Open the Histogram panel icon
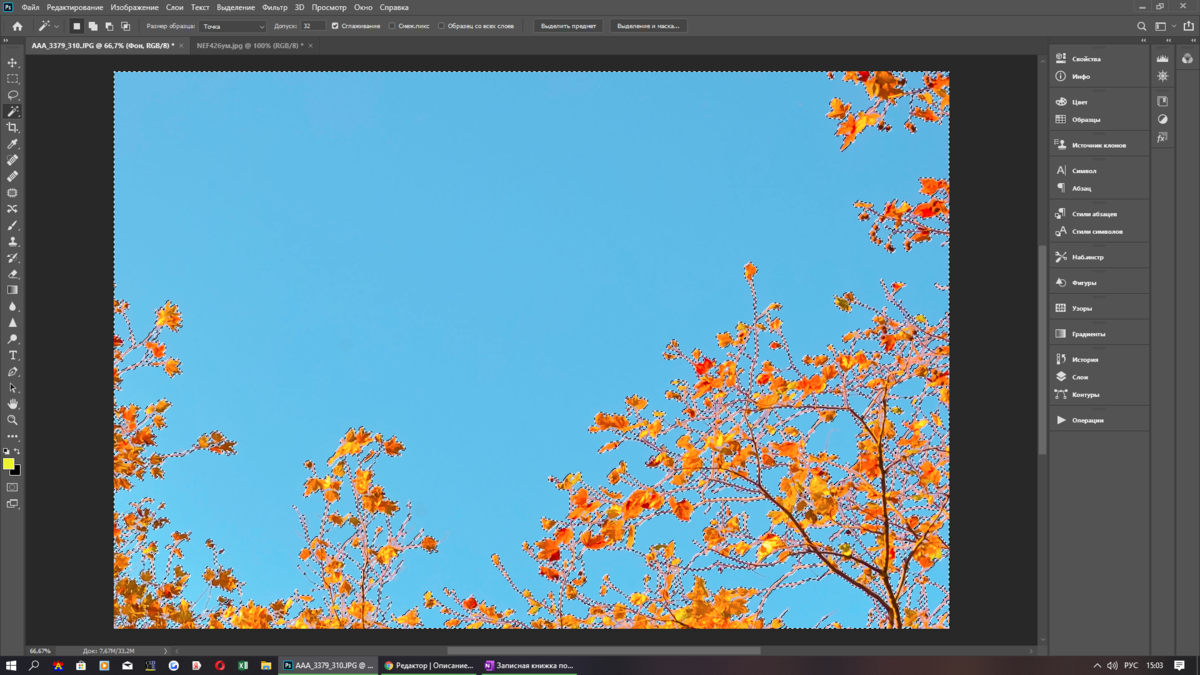 point(1162,59)
